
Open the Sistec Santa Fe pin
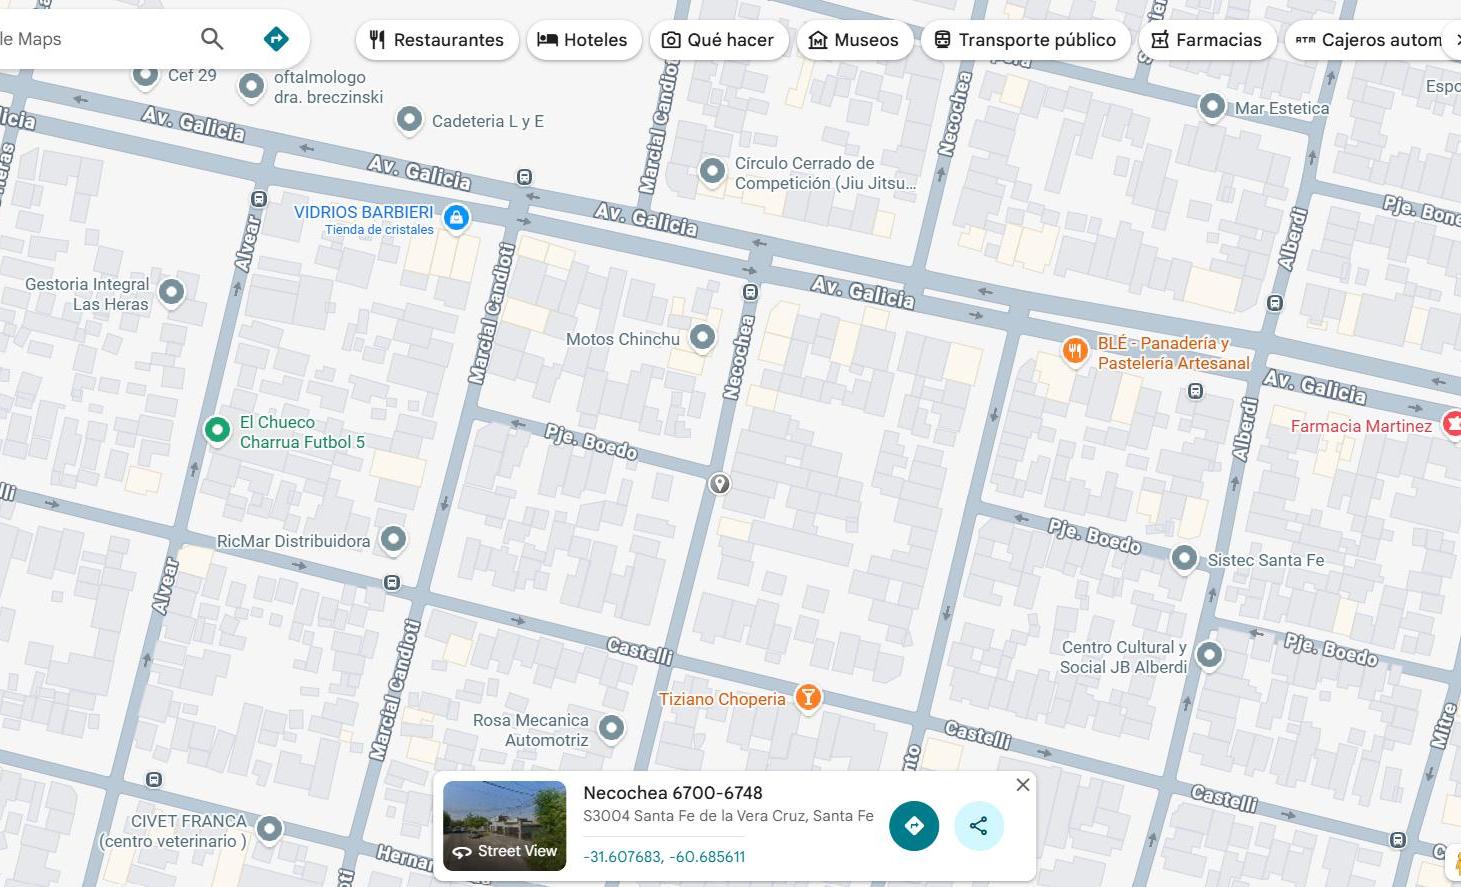[x=1184, y=557]
